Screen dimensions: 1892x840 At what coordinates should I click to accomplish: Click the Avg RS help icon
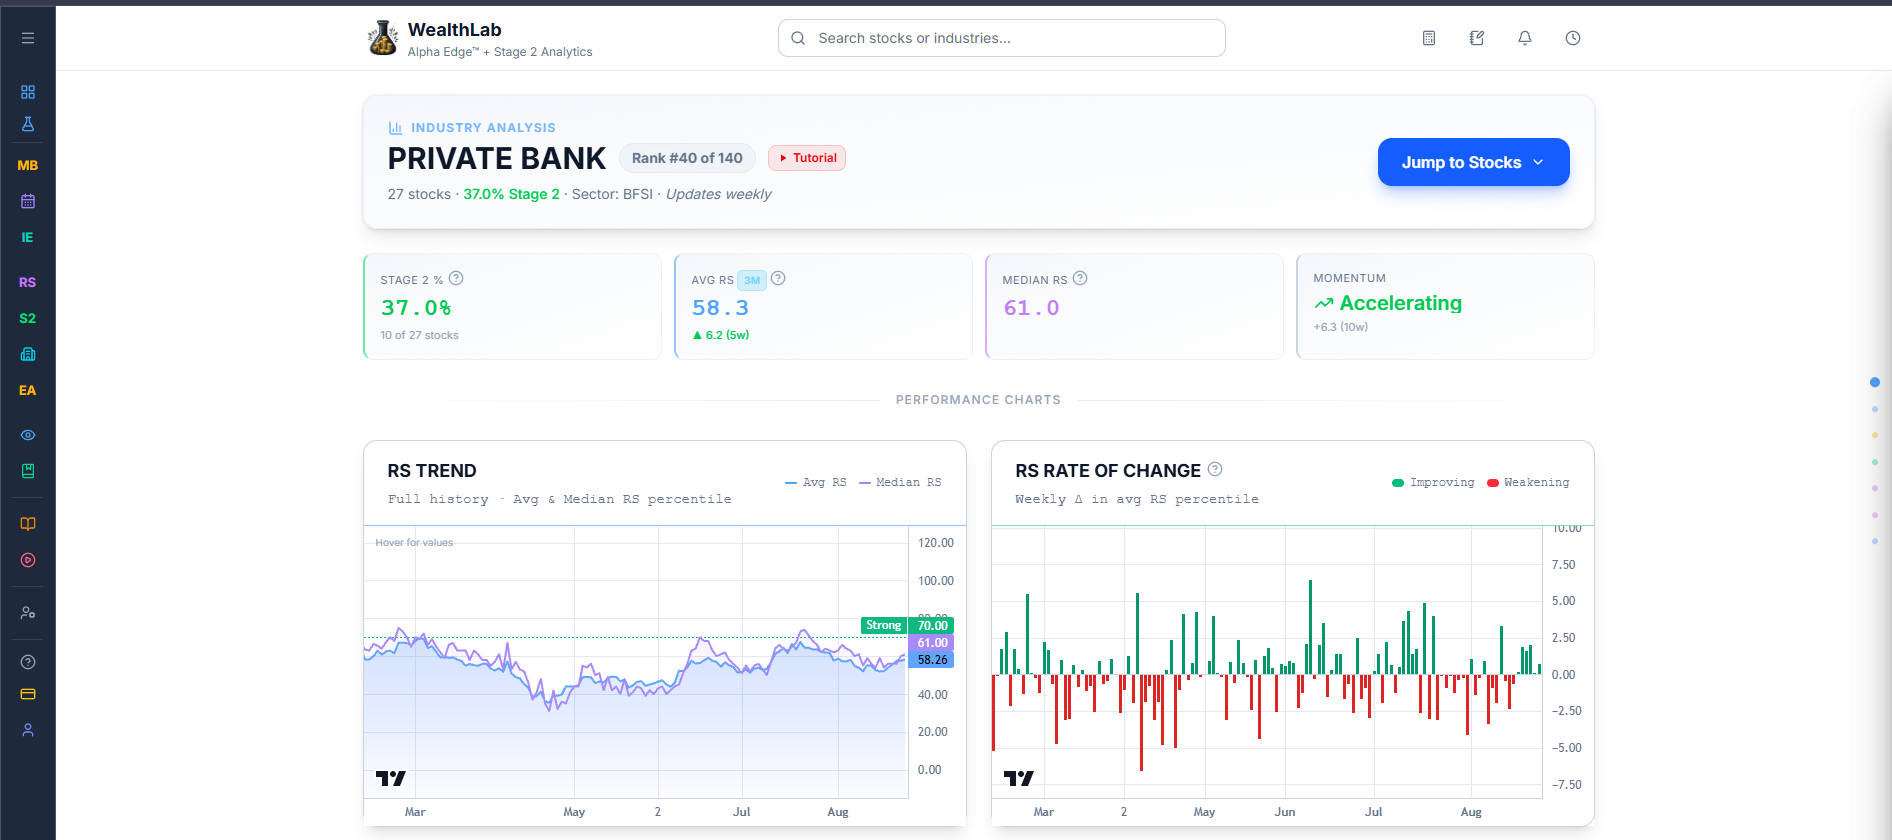tap(778, 278)
